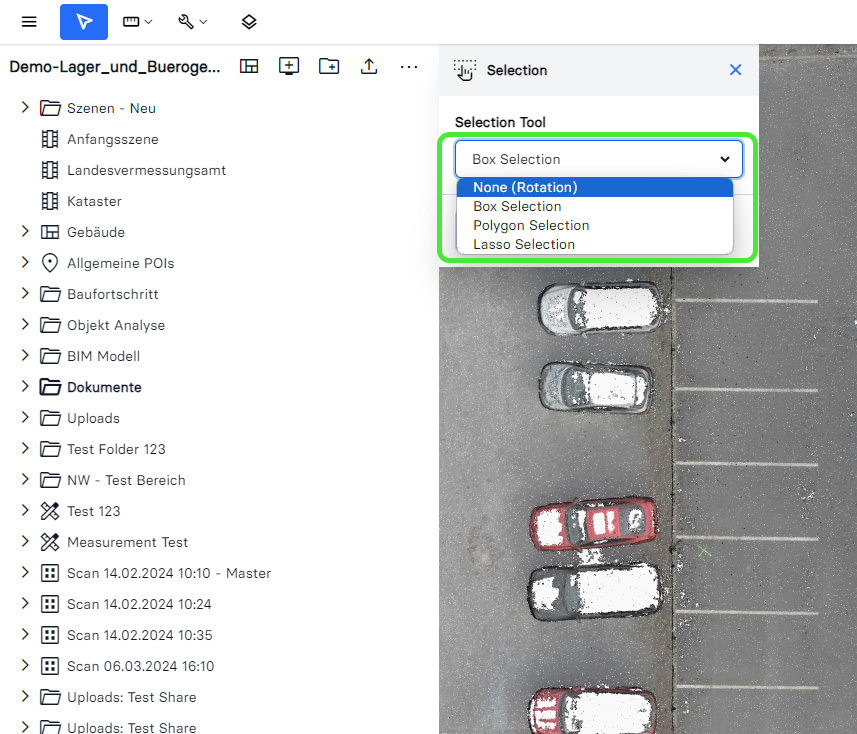Select Scan 14.02.2024 10:10 - Master item
The height and width of the screenshot is (734, 857).
(169, 573)
